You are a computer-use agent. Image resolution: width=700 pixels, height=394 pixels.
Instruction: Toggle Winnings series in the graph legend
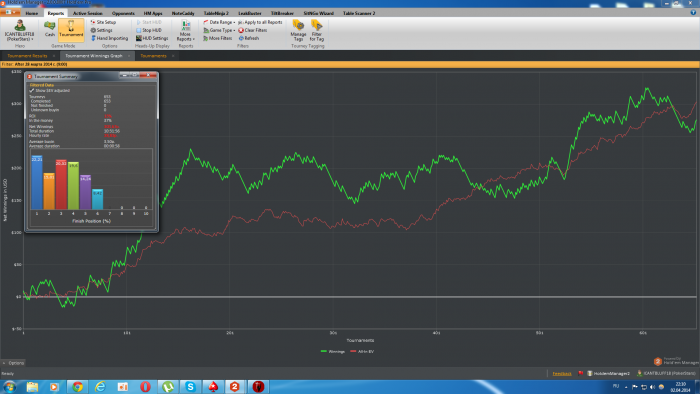coord(333,352)
